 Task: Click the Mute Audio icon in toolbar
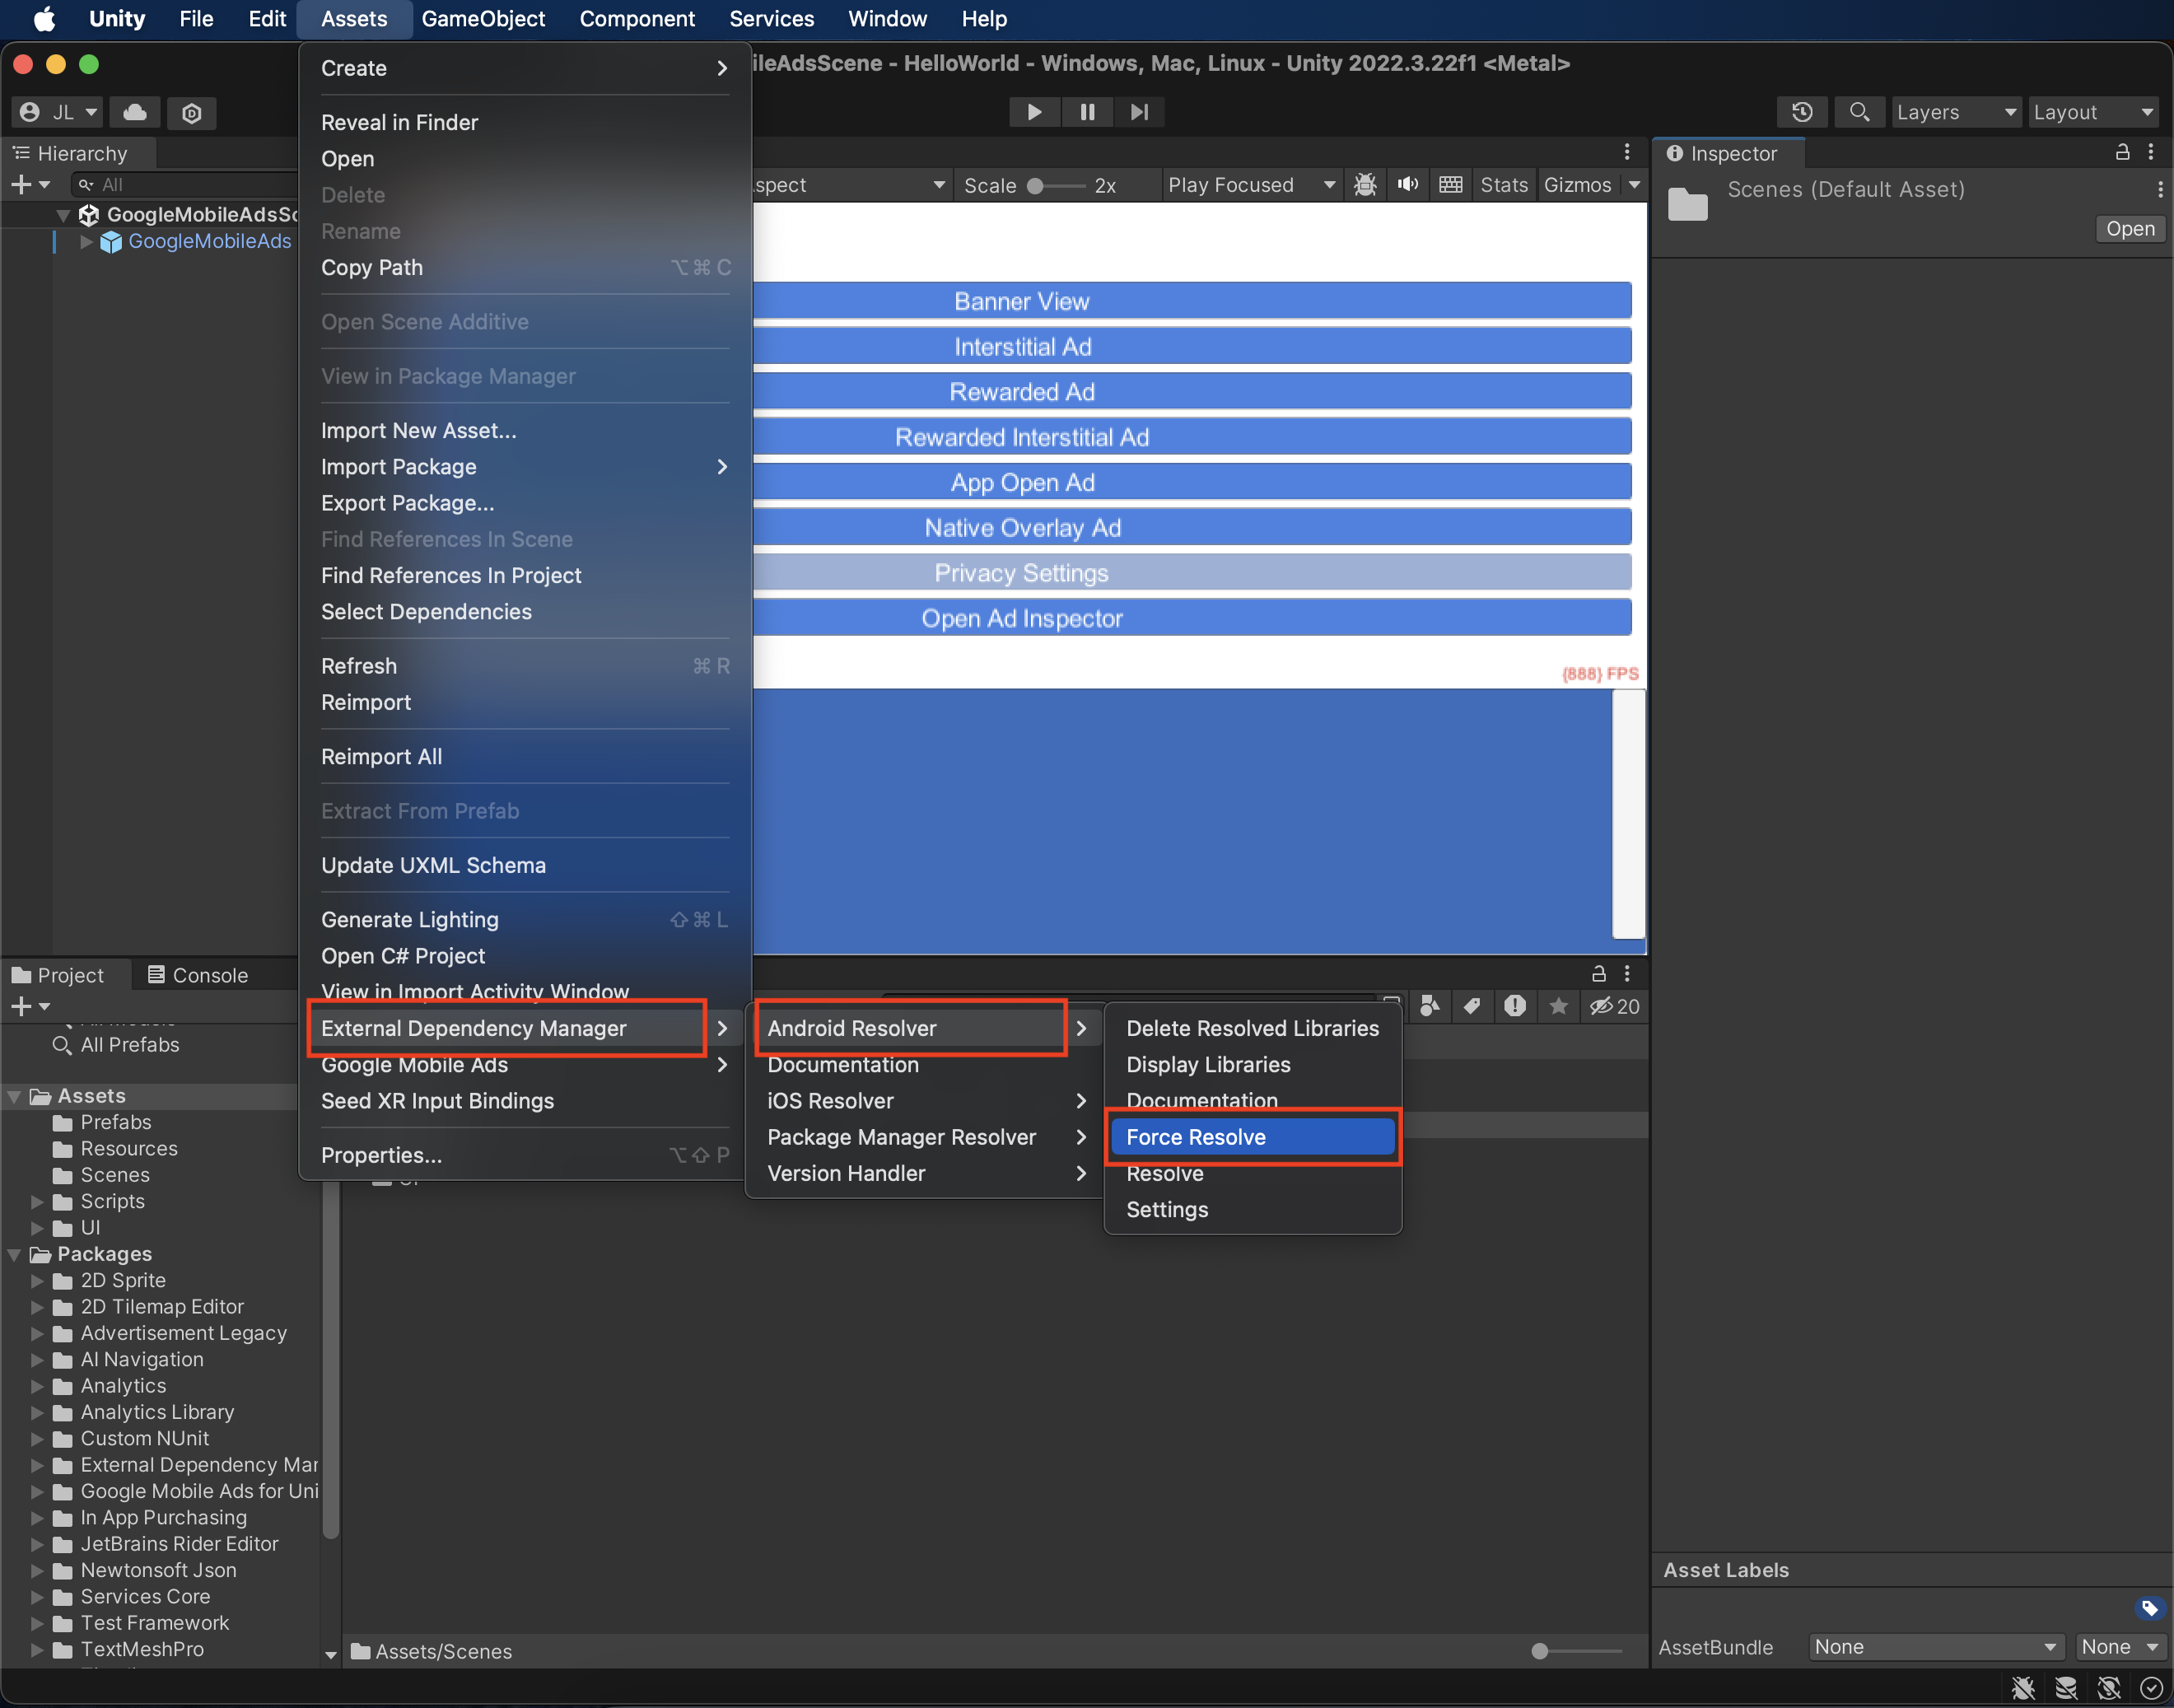pyautogui.click(x=1408, y=184)
